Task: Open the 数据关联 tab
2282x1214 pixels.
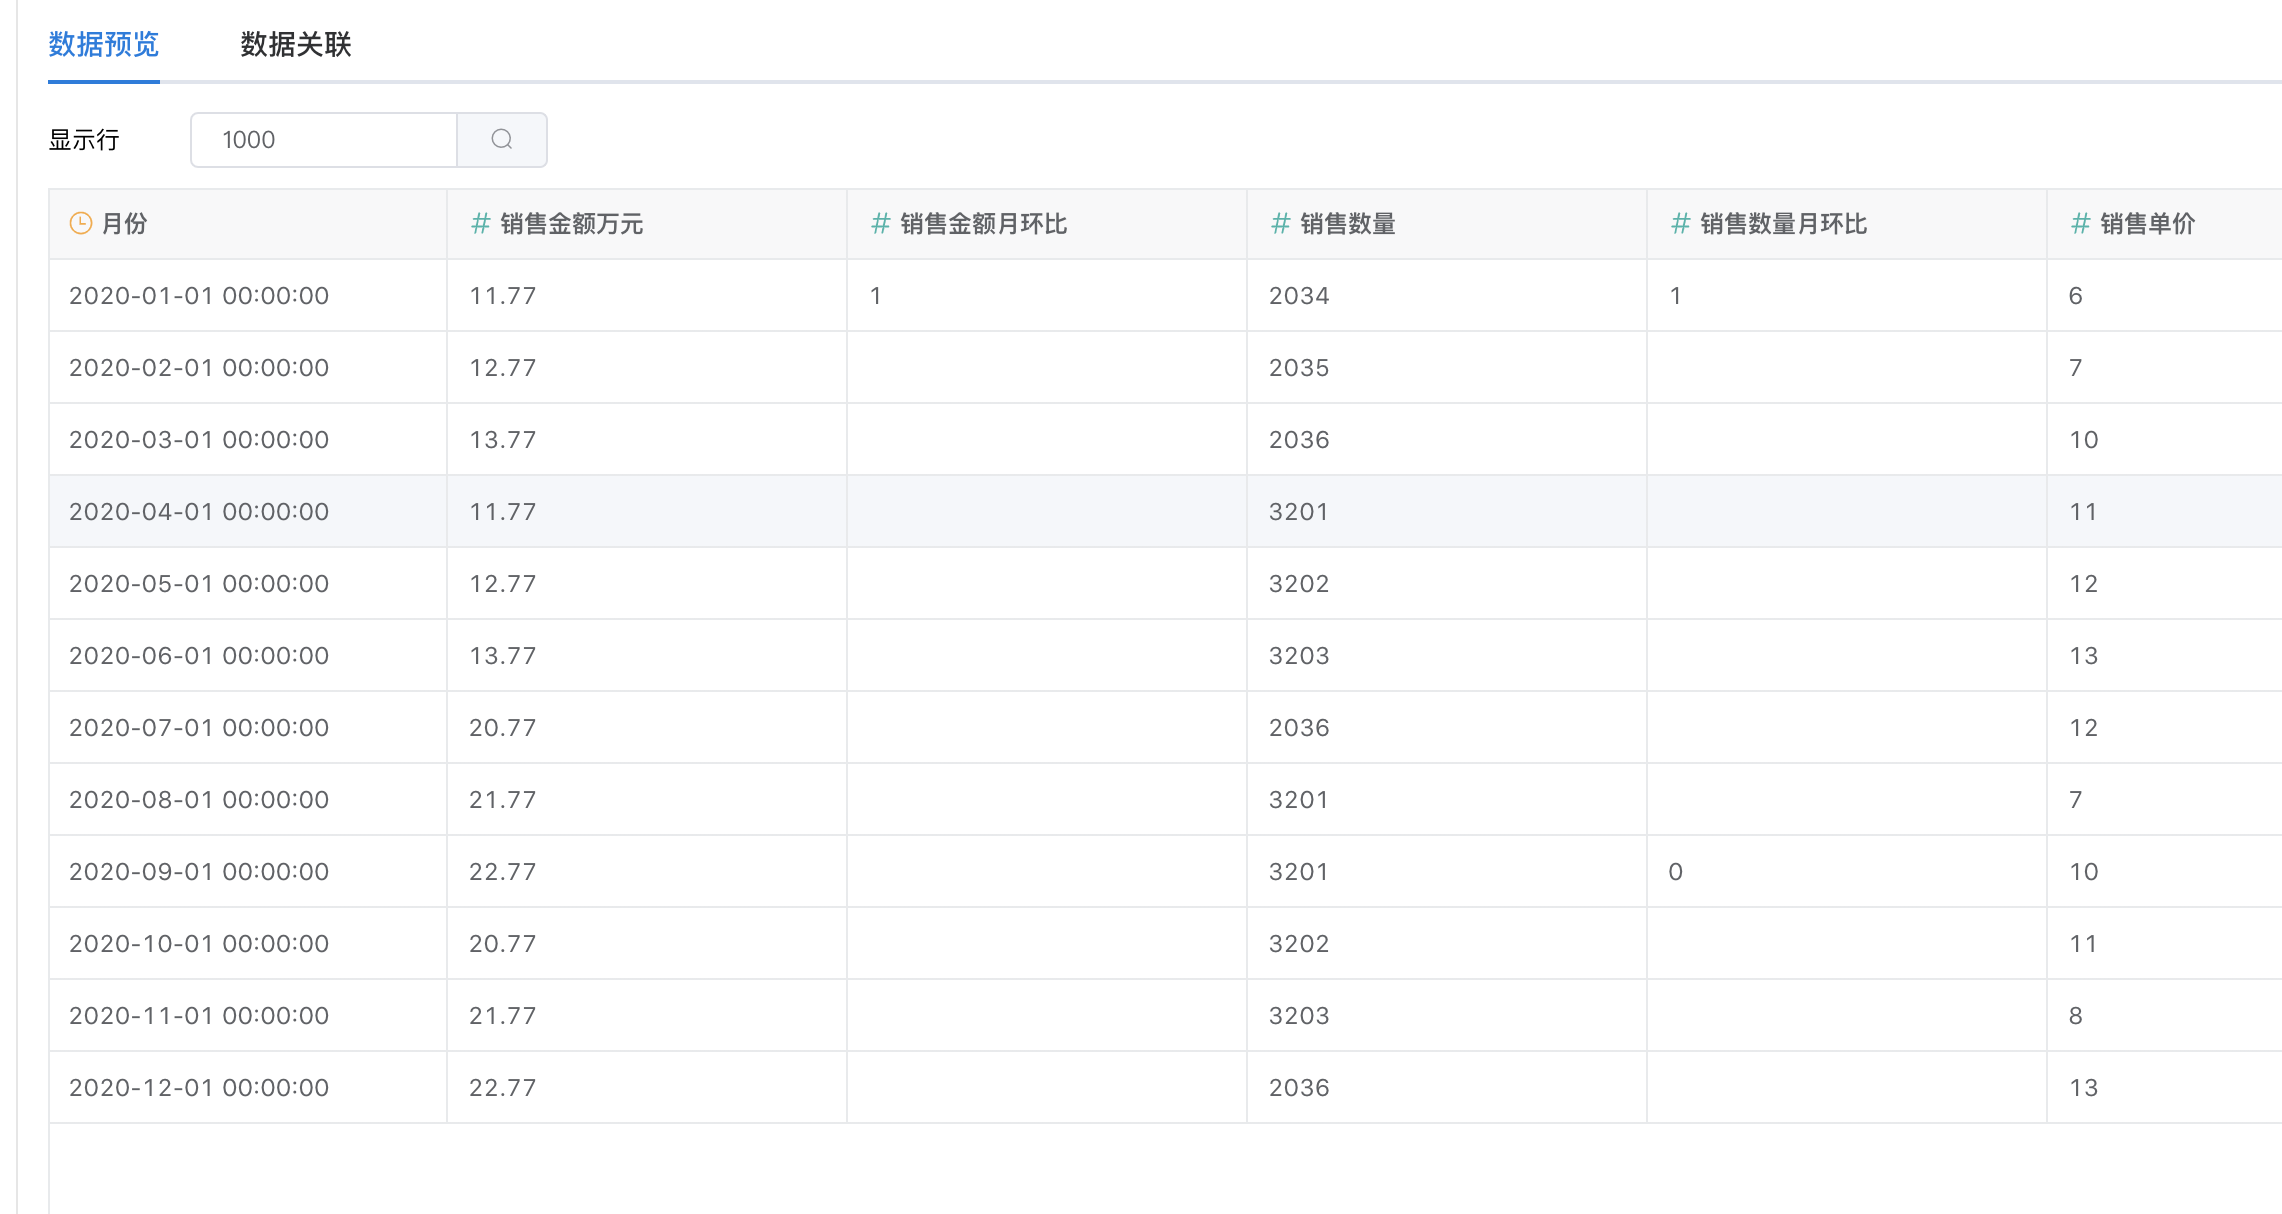Action: tap(296, 44)
